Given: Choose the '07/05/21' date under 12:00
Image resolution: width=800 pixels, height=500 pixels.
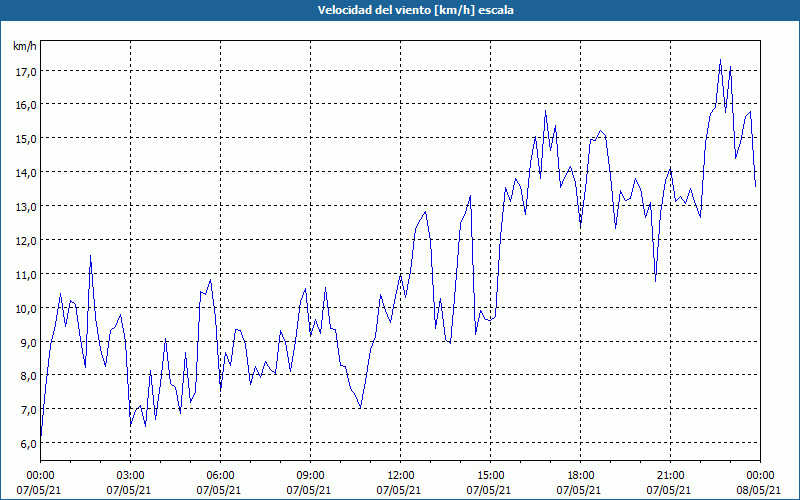Looking at the screenshot, I should [x=399, y=490].
